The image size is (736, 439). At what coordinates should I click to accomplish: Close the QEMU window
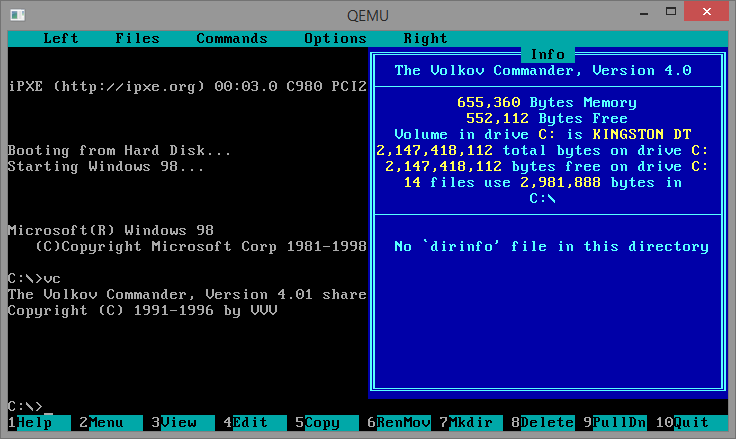pyautogui.click(x=706, y=12)
